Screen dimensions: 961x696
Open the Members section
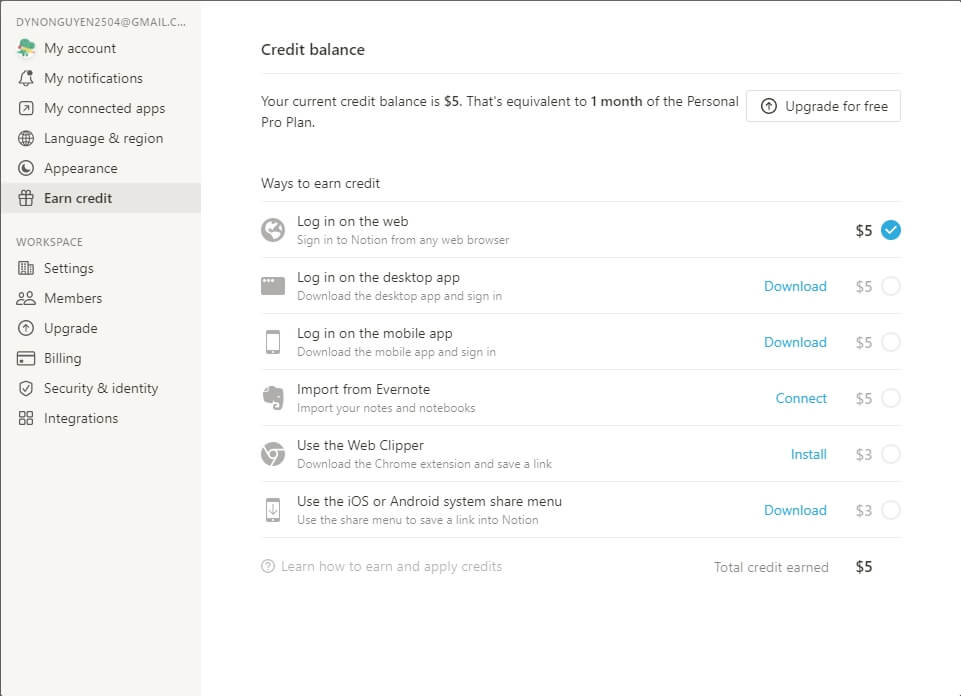(101, 298)
